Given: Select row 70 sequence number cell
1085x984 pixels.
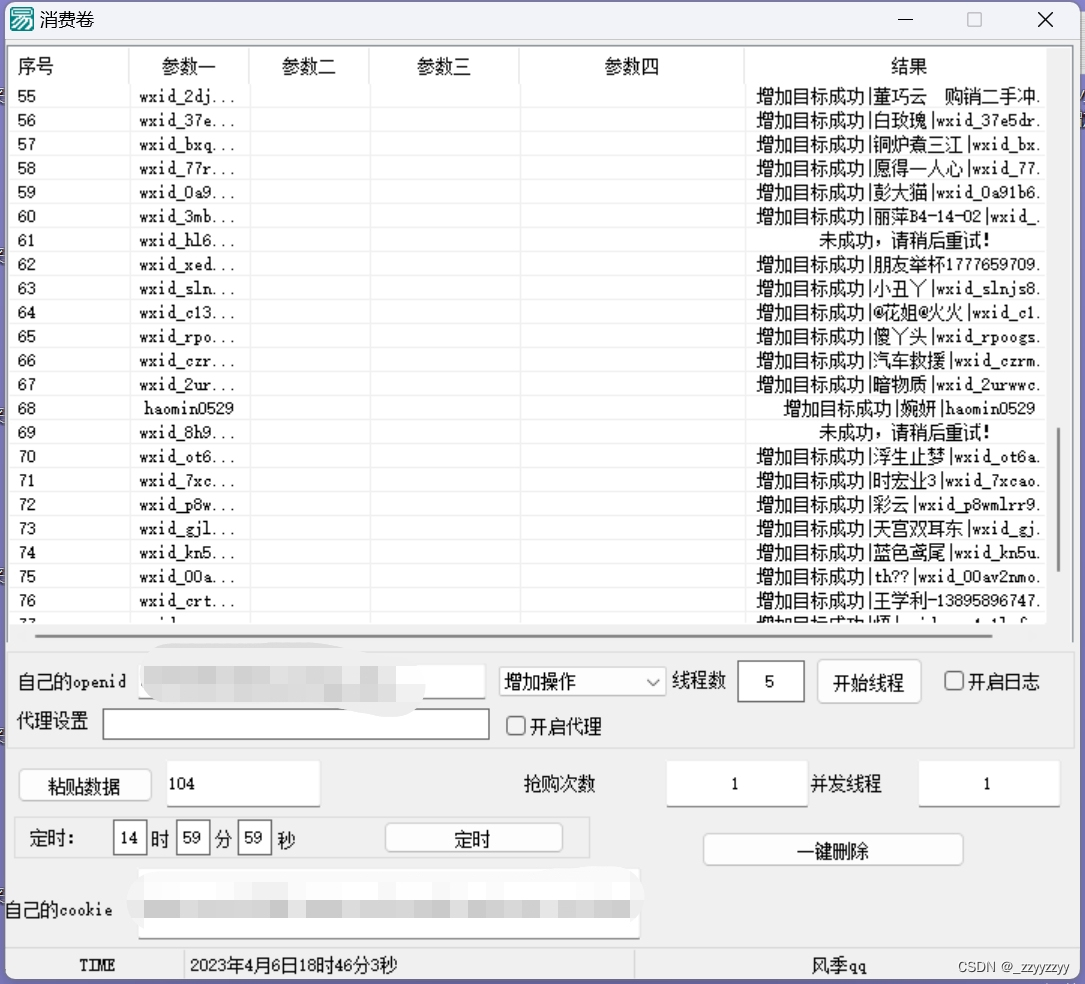Looking at the screenshot, I should click(x=69, y=456).
